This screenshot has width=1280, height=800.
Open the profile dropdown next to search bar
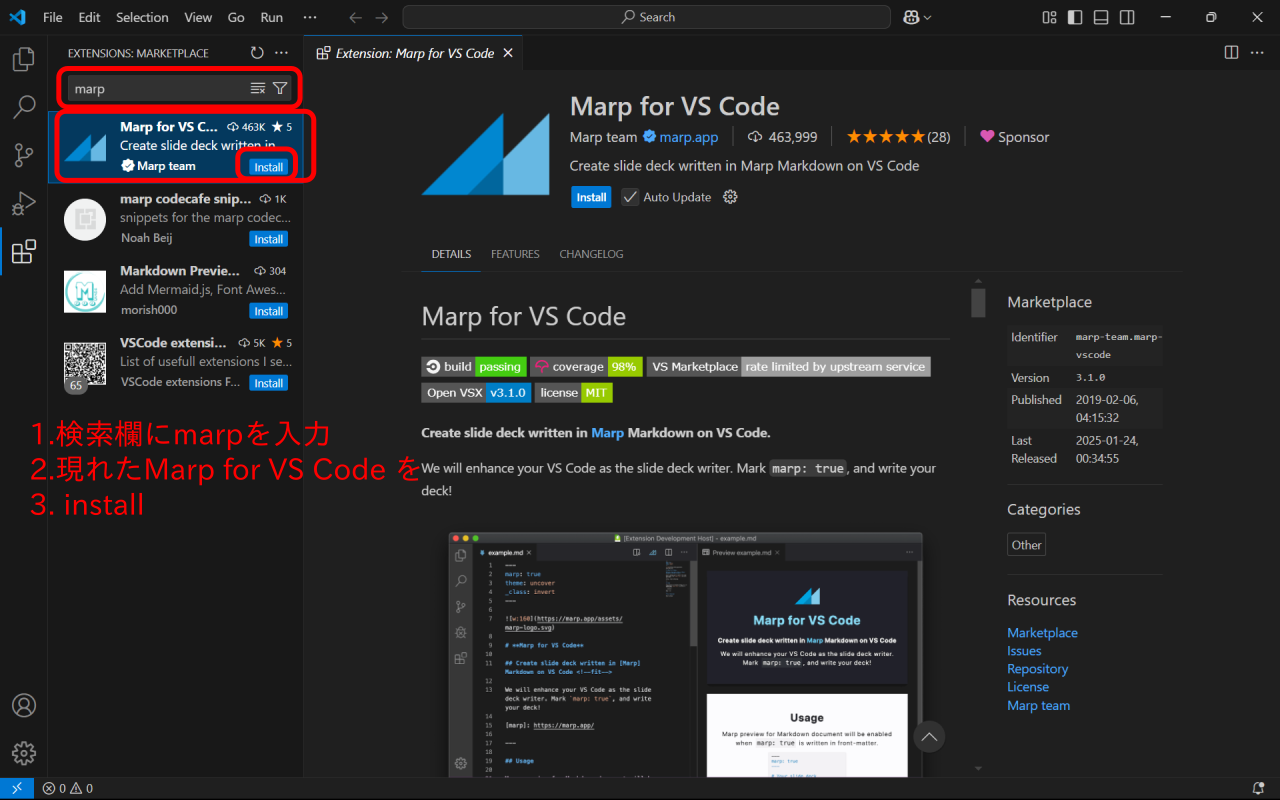click(916, 17)
